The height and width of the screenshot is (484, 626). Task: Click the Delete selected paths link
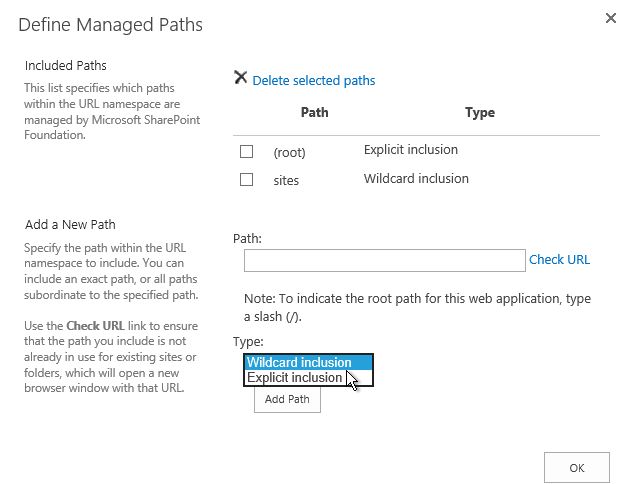(x=313, y=80)
